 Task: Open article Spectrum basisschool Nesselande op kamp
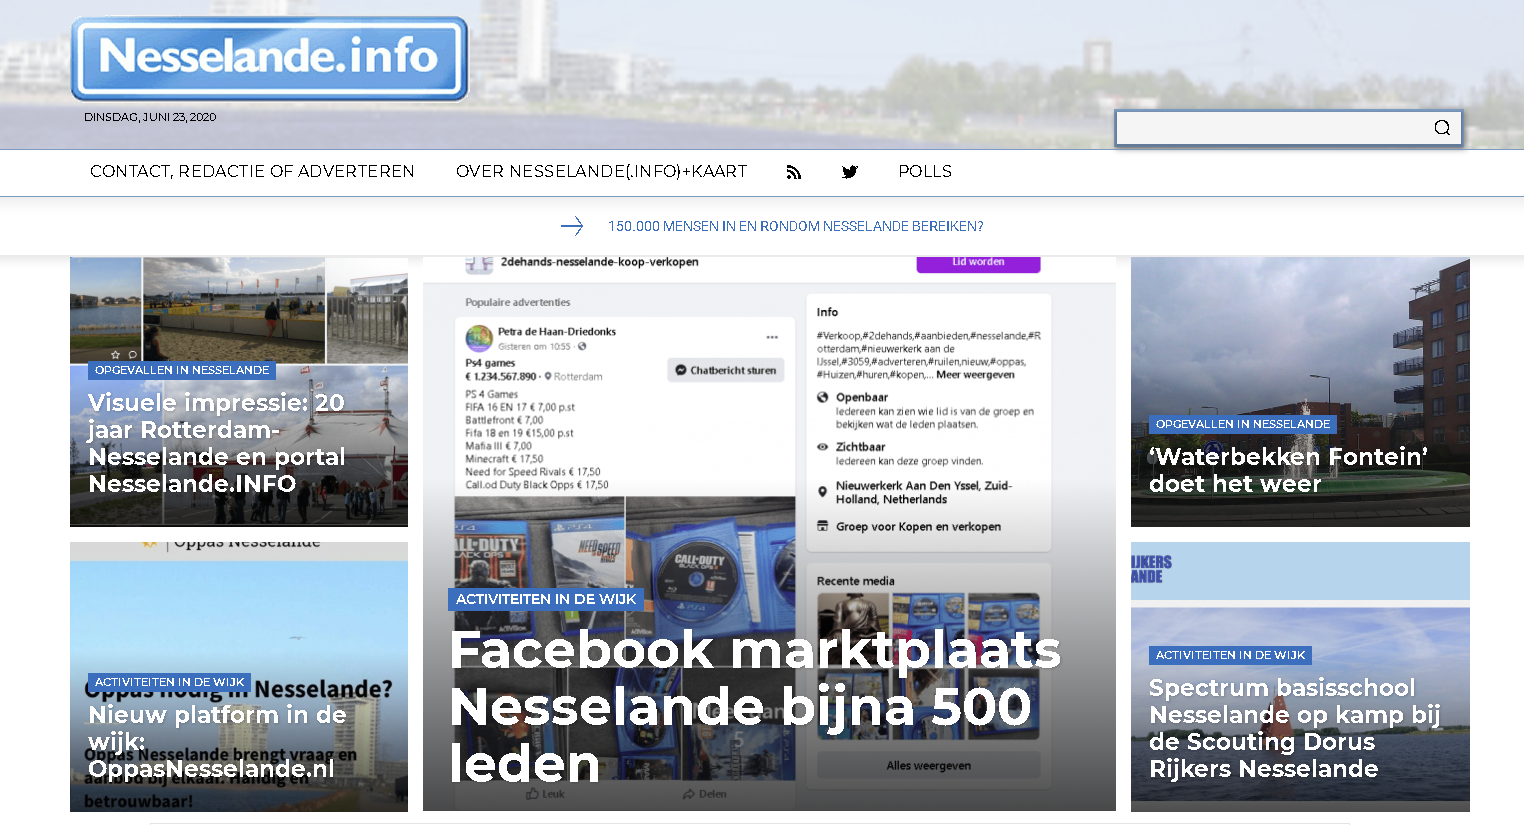1295,728
